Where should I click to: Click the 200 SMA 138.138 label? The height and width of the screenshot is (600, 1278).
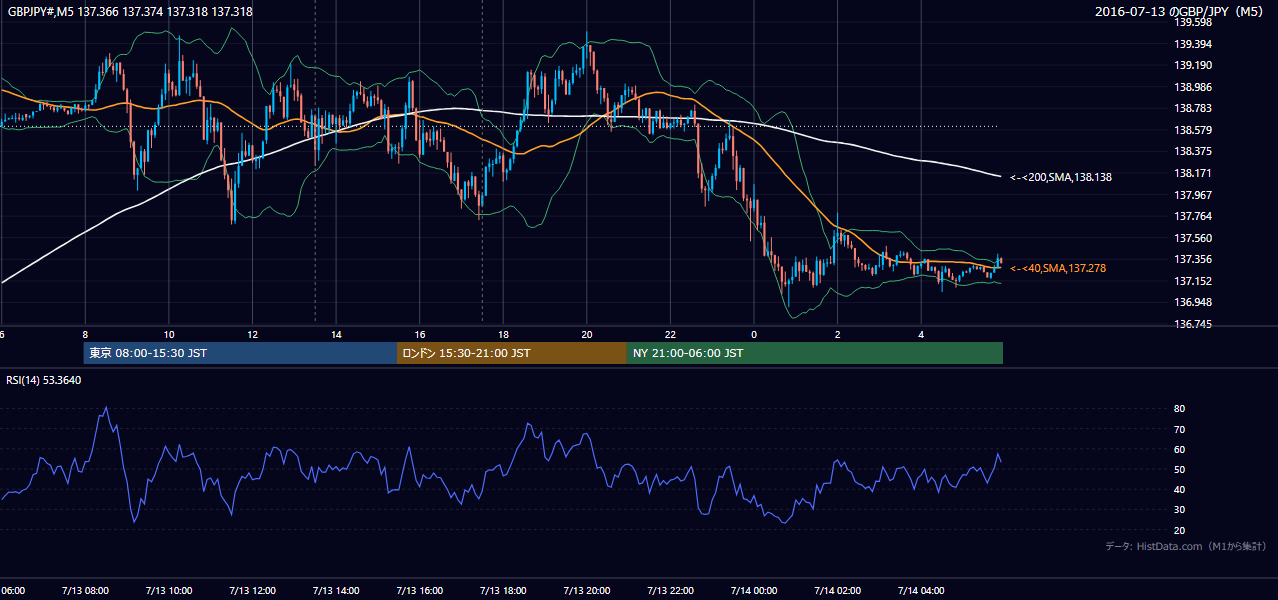1061,177
